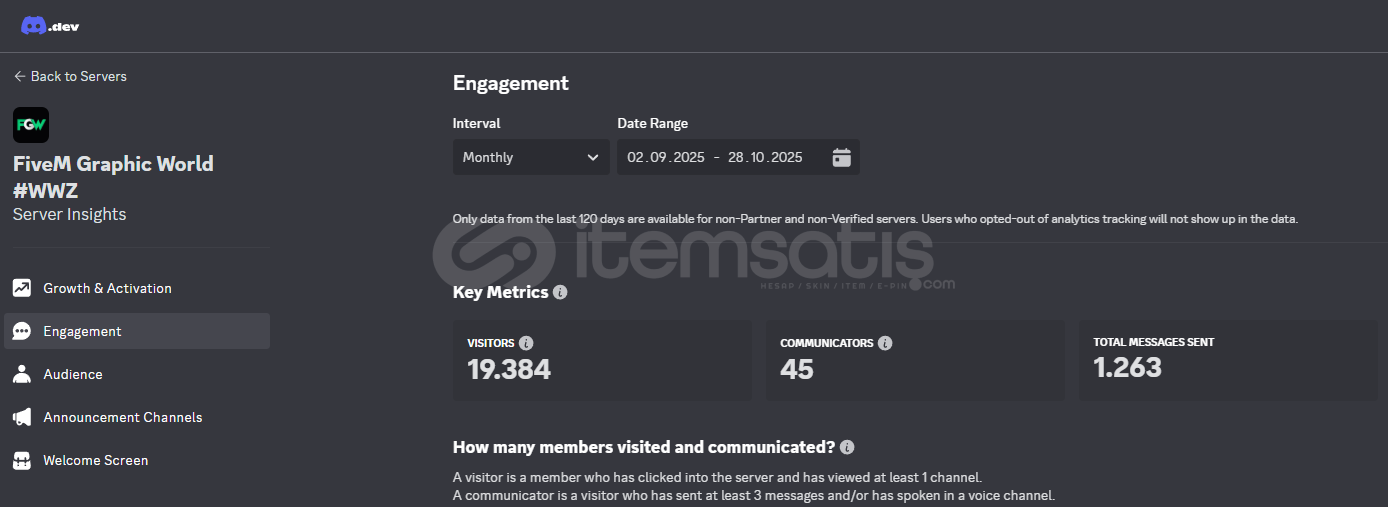
Task: Open the date range calendar picker
Action: coord(841,157)
